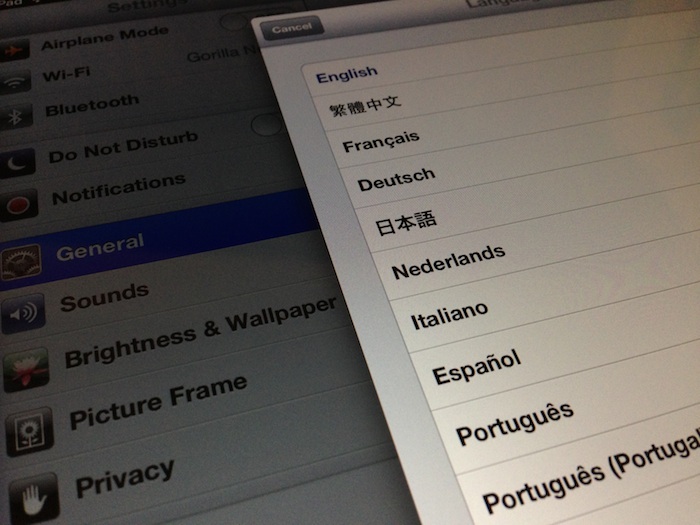Tap the Sounds speaker icon

point(22,315)
